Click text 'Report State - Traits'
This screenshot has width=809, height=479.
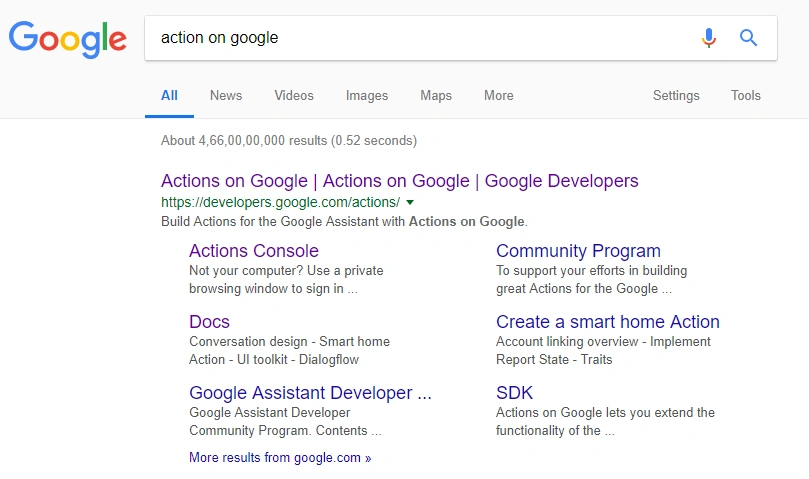pos(554,360)
